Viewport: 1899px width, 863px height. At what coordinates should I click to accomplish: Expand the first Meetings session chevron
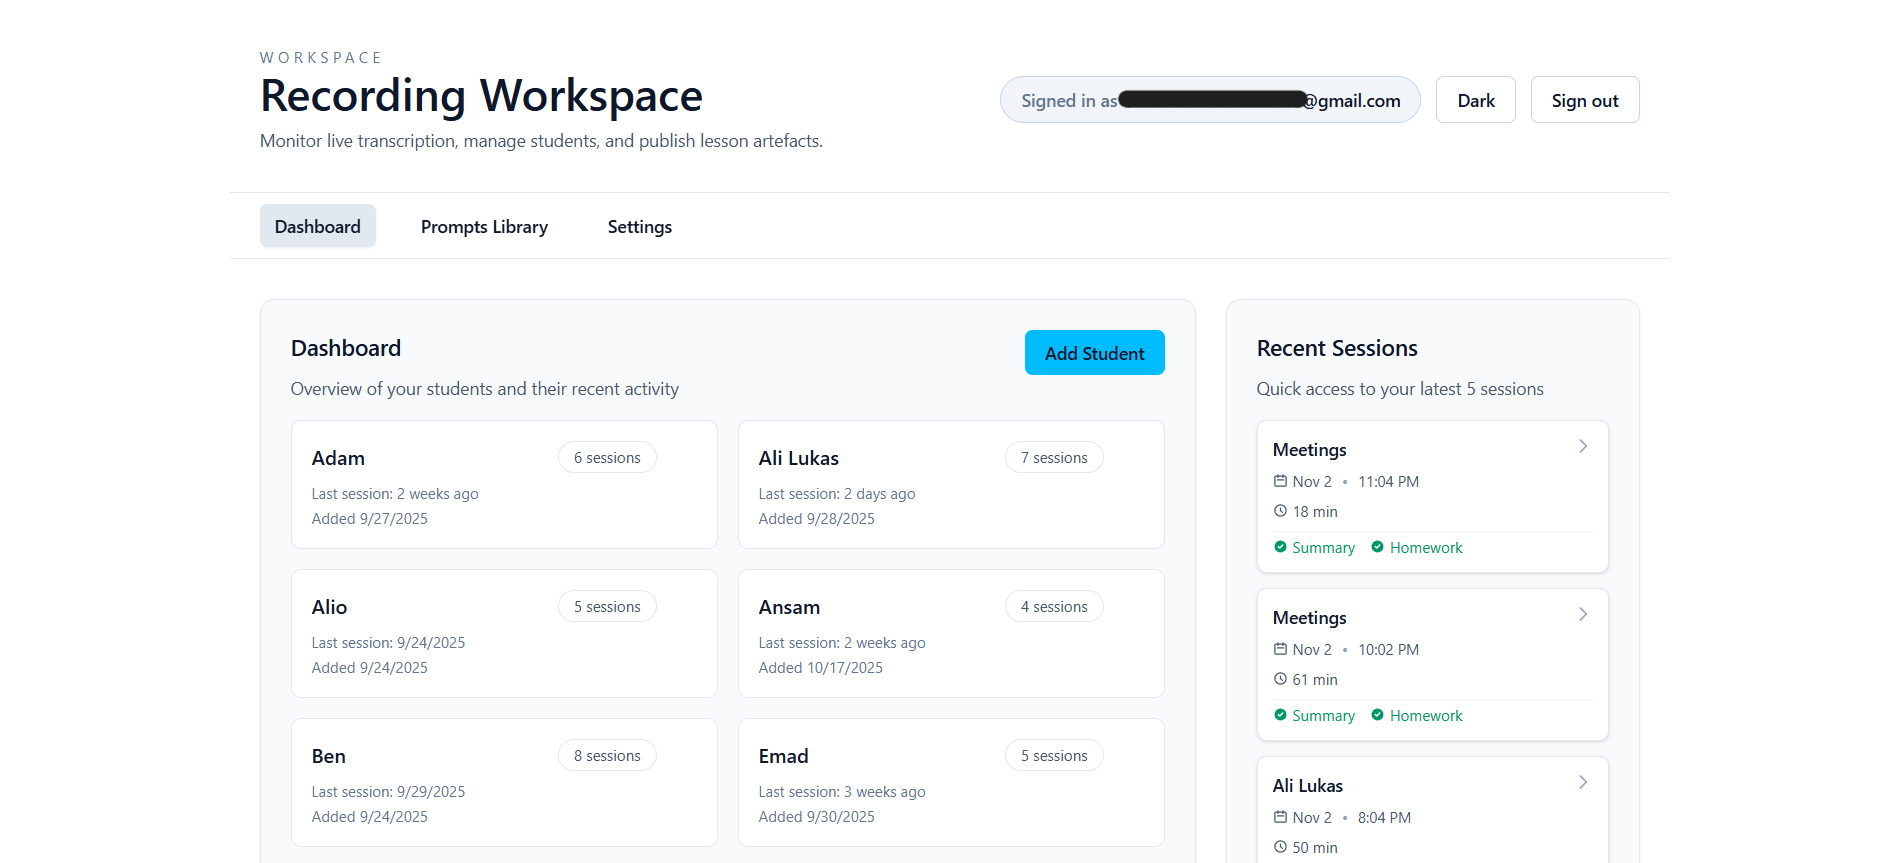[x=1582, y=447]
